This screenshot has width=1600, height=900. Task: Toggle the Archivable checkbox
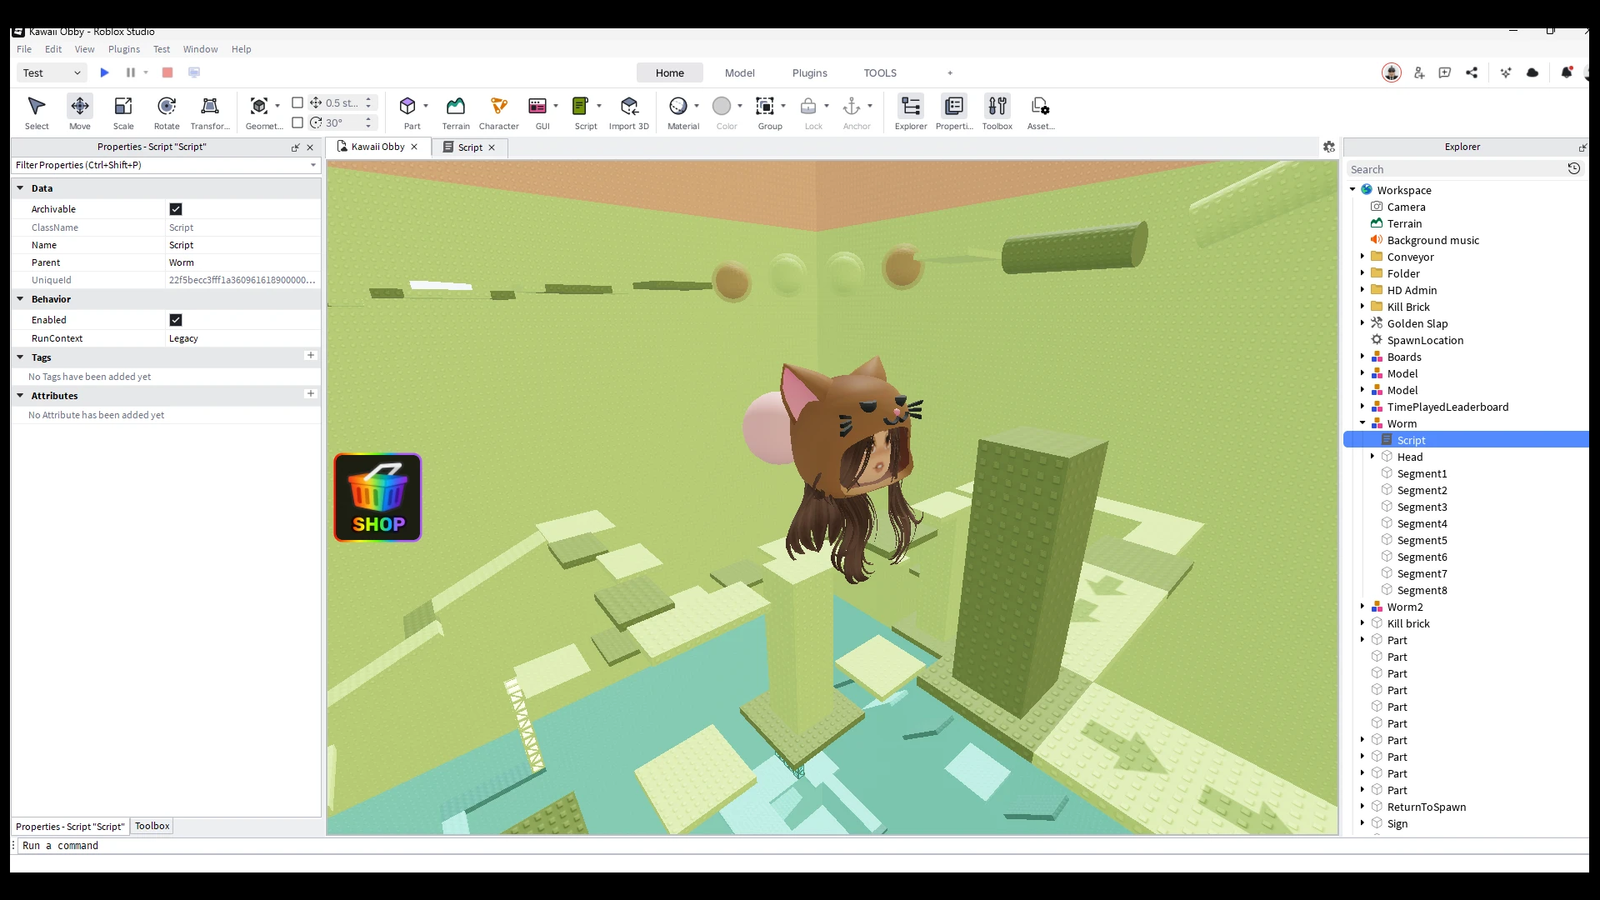tap(176, 209)
